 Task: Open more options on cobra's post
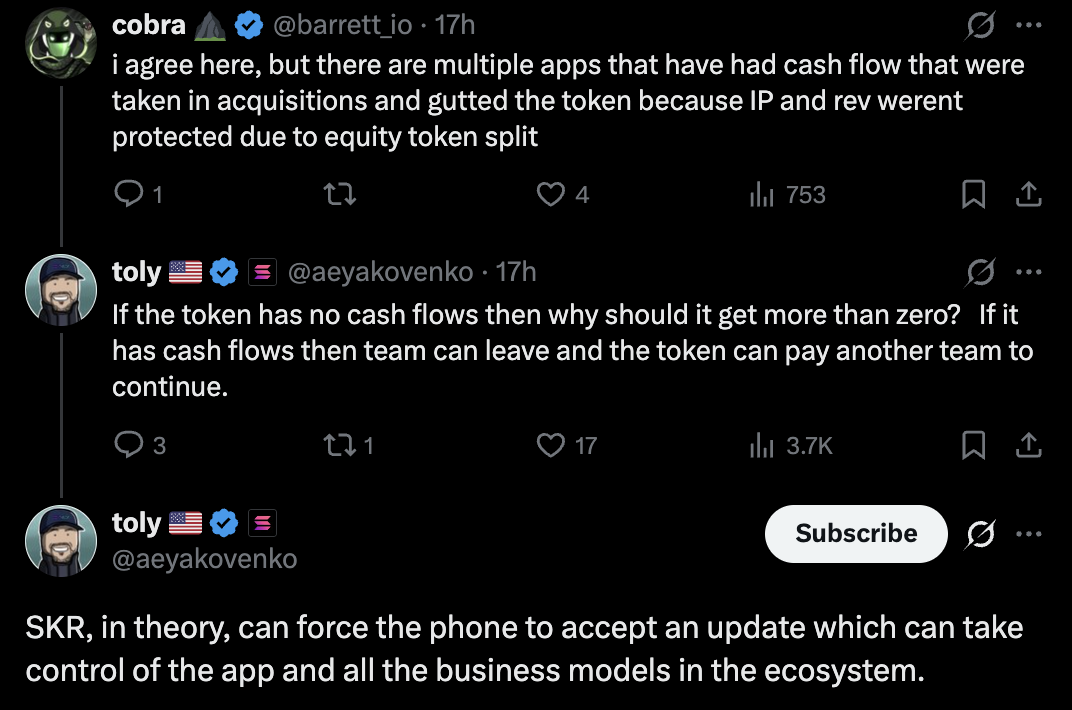pos(1027,26)
